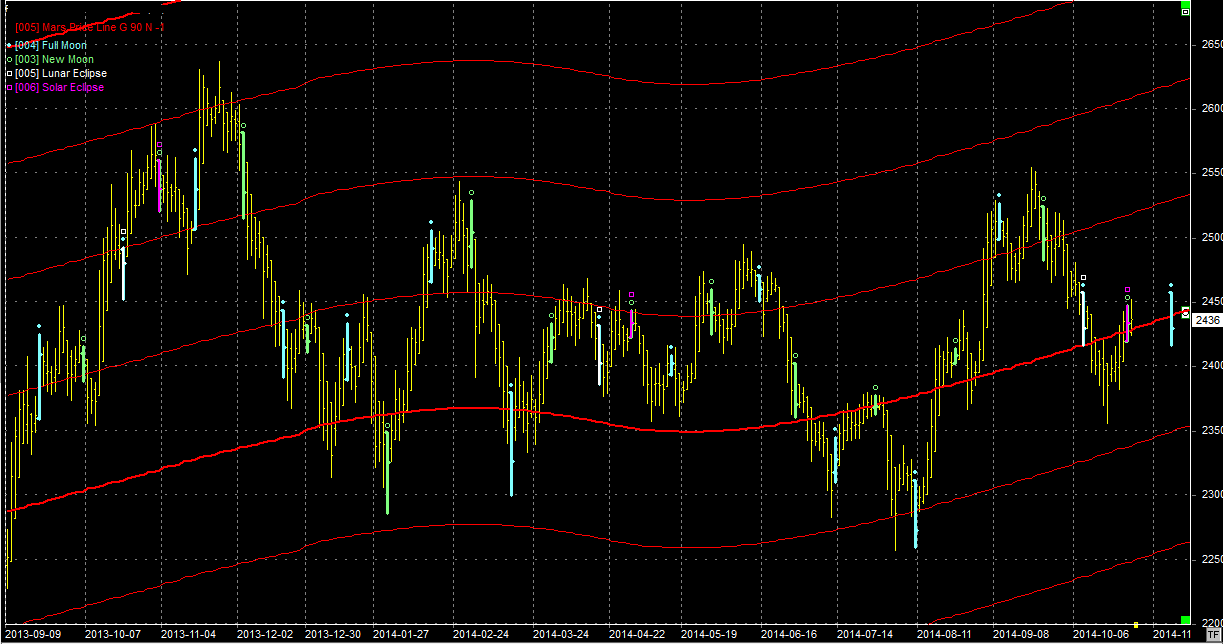Click the 2436 current price tag
Screen dimensions: 1223x644
(1207, 320)
